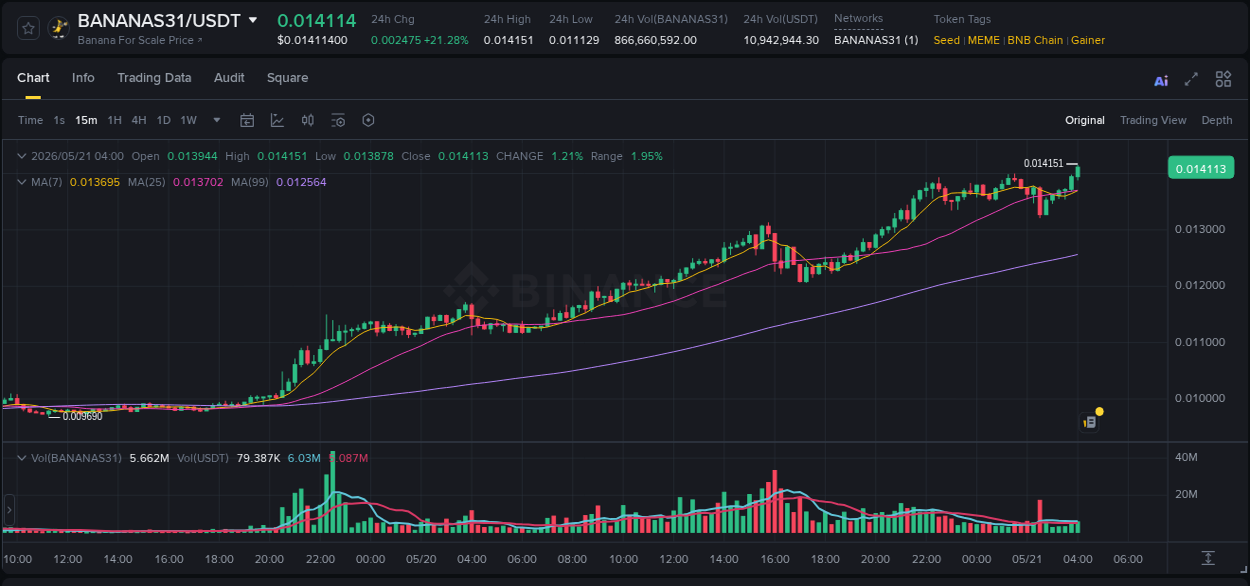
Task: Click the 0.014151 high price label on chart
Action: click(x=1043, y=163)
